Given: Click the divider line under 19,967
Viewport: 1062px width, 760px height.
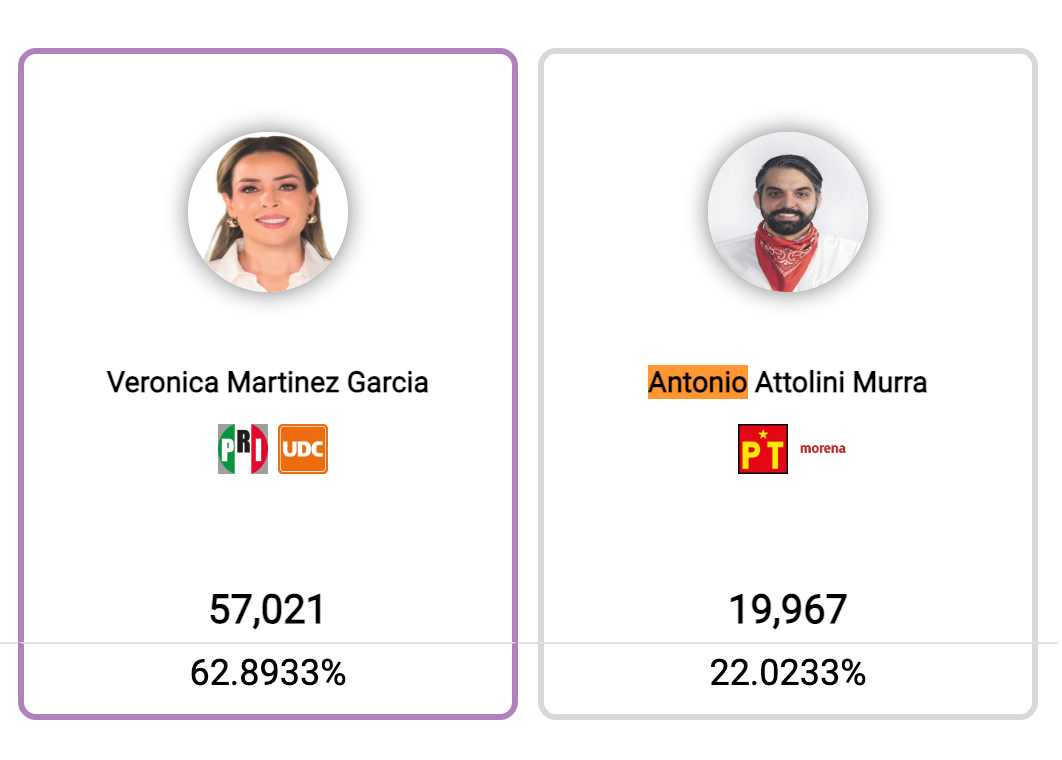Looking at the screenshot, I should [x=788, y=643].
